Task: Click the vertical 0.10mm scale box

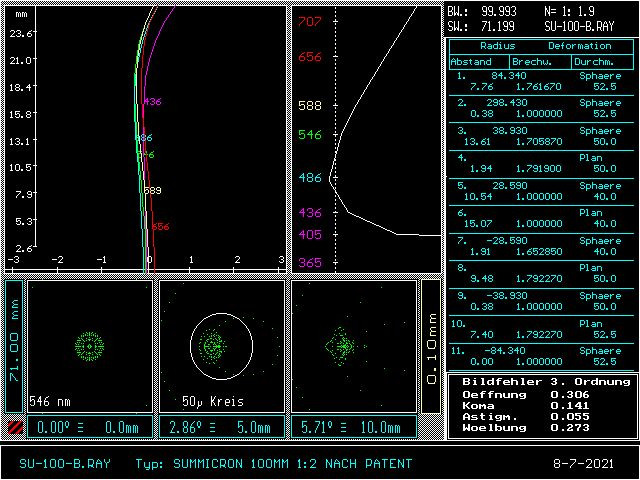Action: (x=431, y=345)
